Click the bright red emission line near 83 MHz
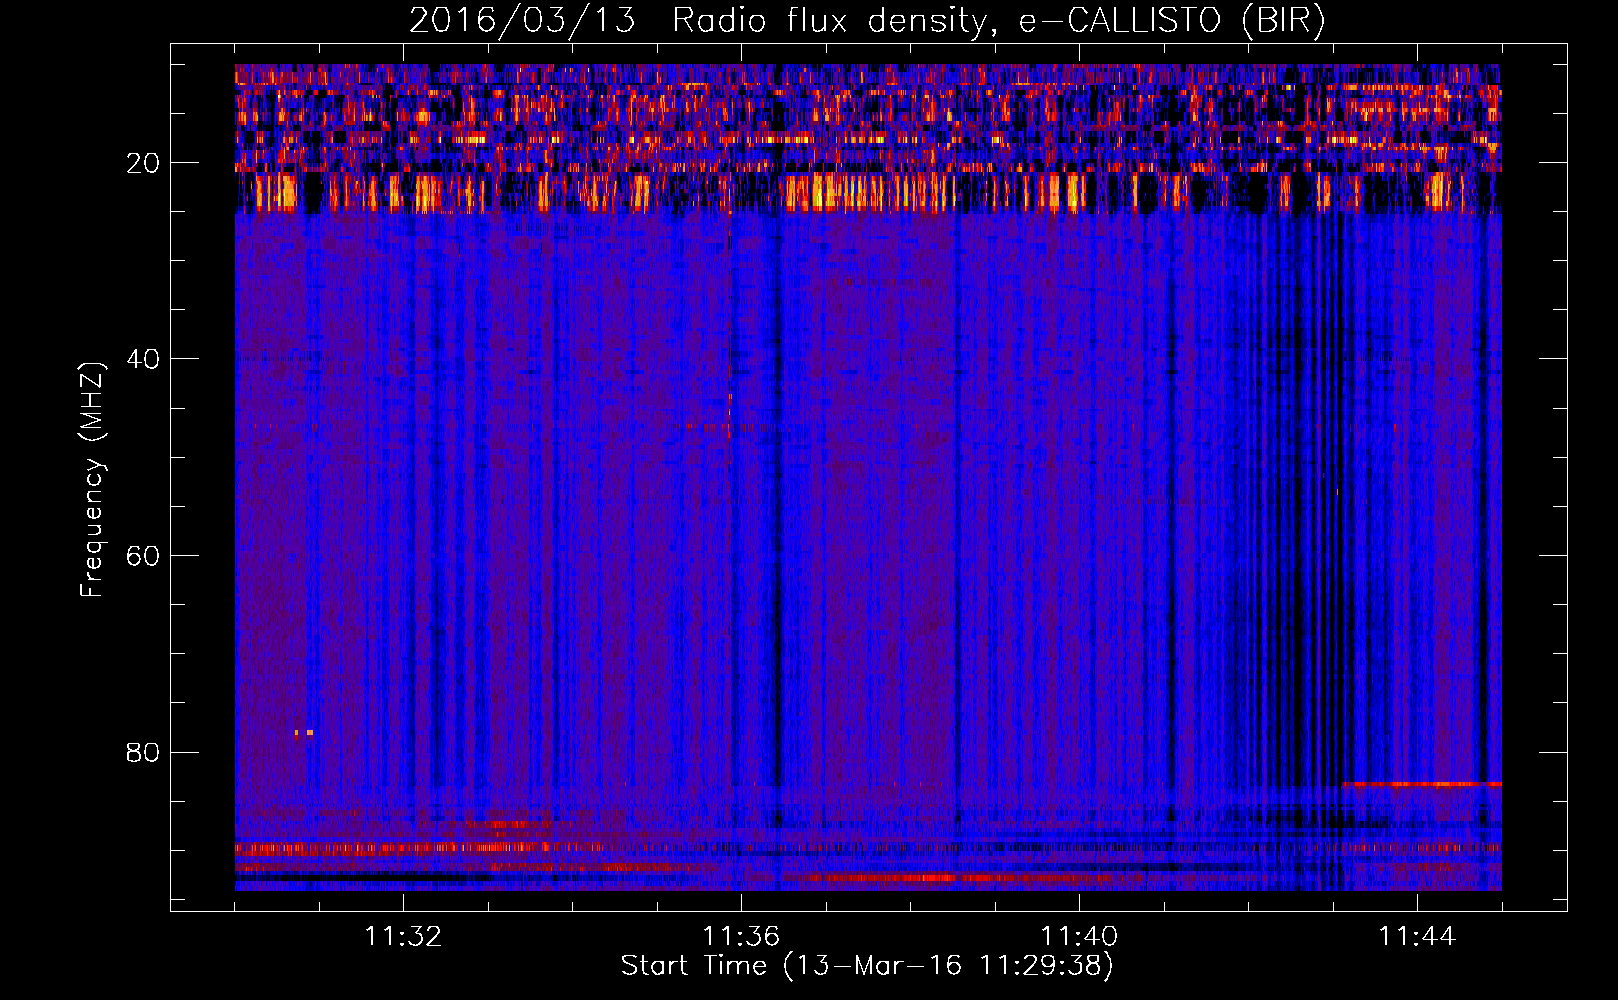1618x1000 pixels. [x=1422, y=784]
